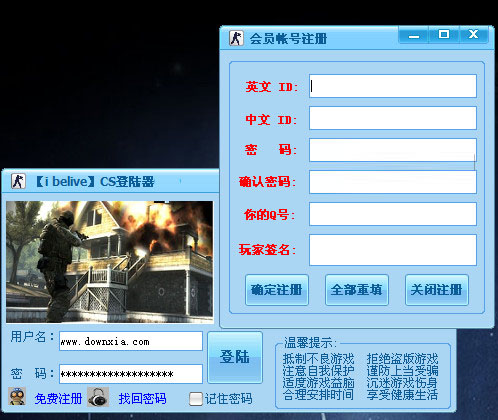Click the 登陆 button in the login window

[x=235, y=357]
